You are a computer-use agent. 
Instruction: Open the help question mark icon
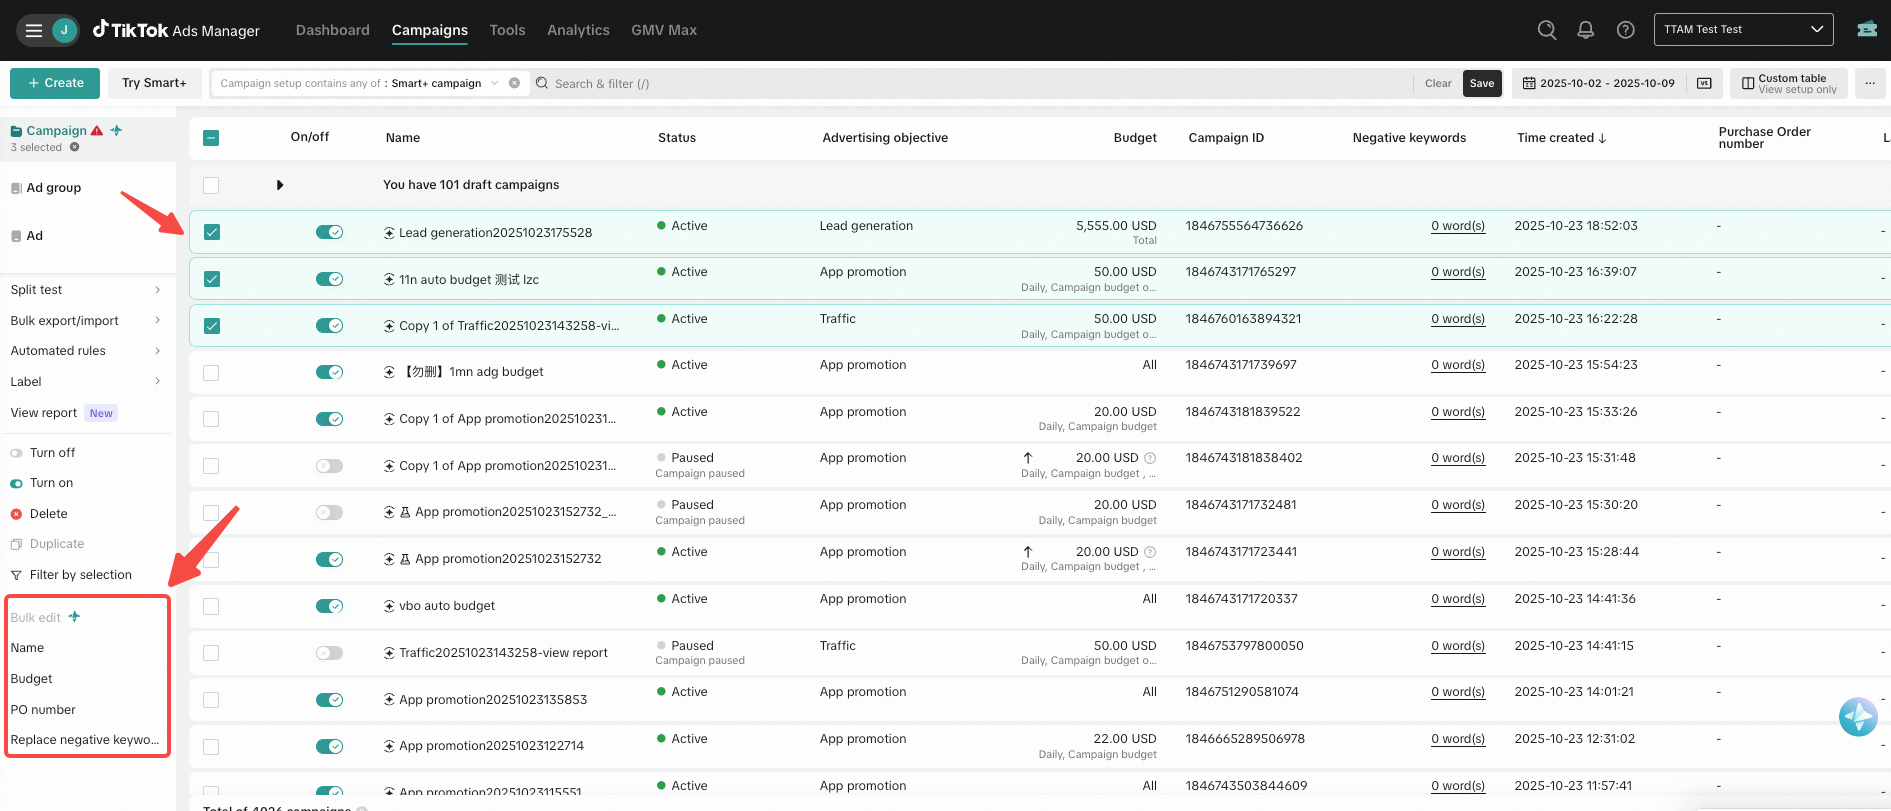[x=1625, y=30]
